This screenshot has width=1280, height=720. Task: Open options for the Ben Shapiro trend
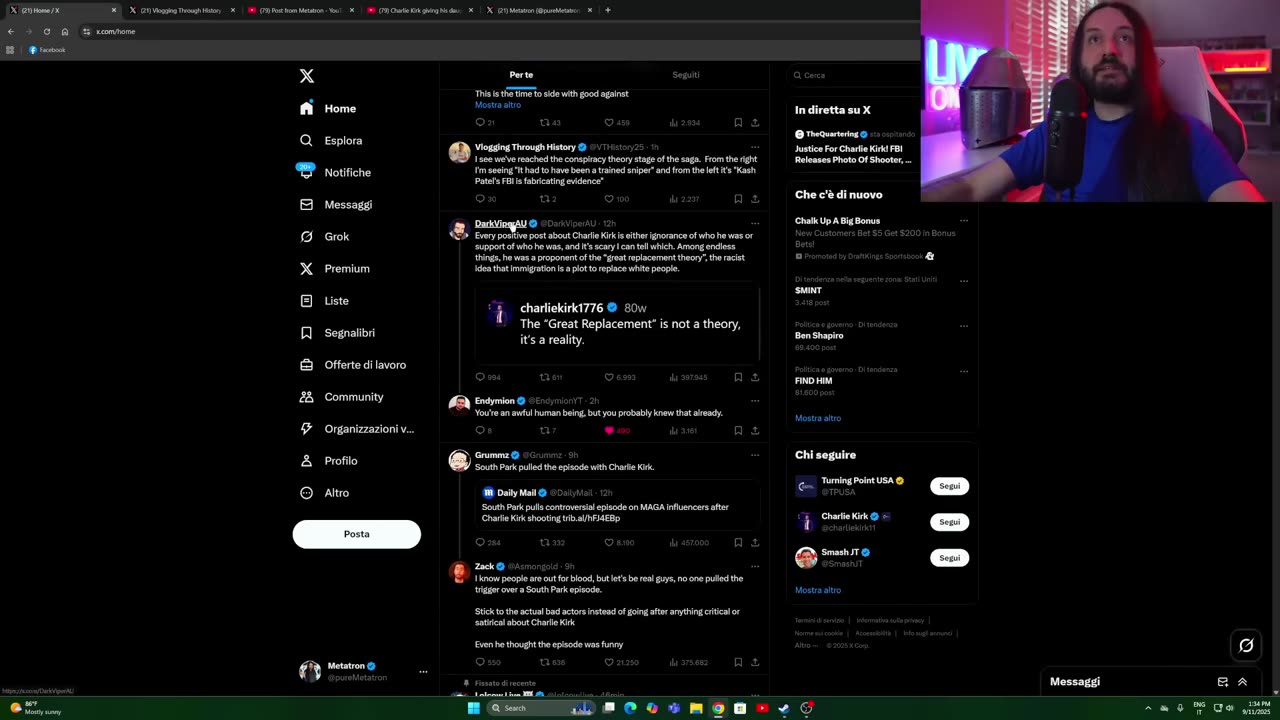click(x=964, y=325)
